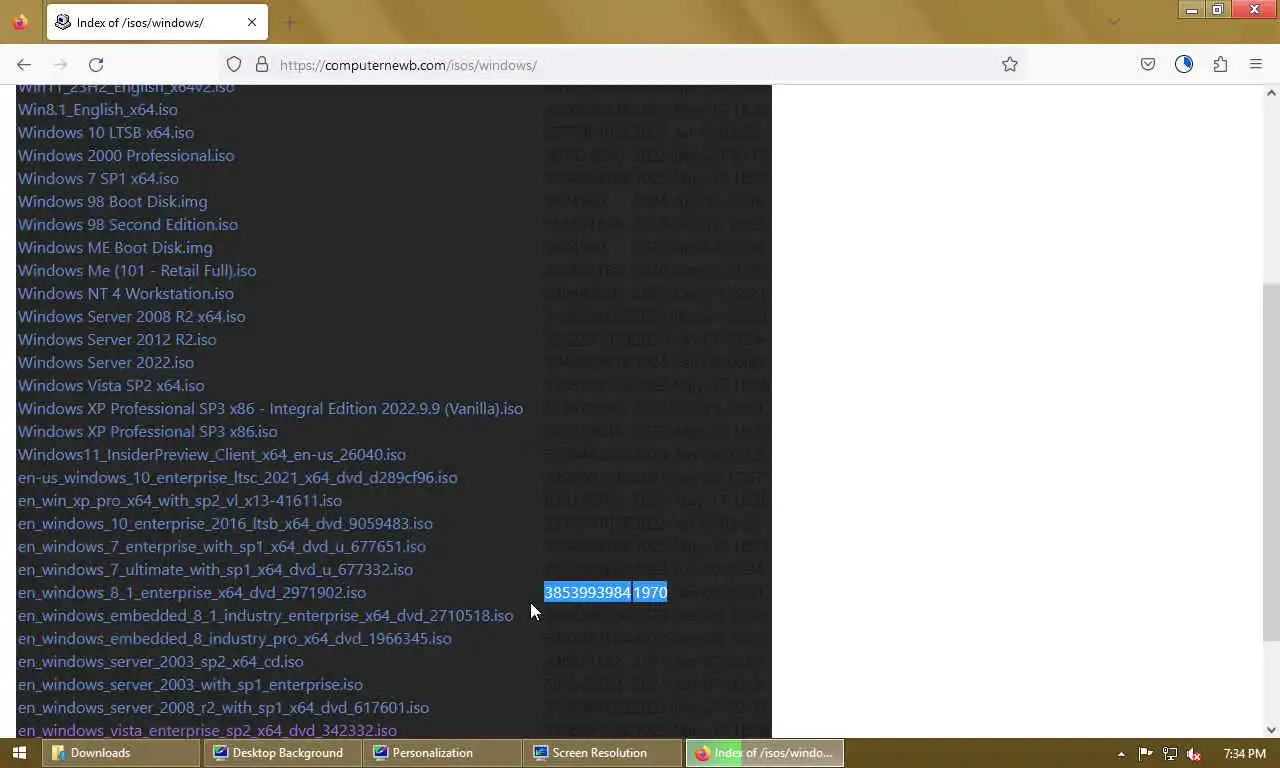1280x768 pixels.
Task: Switch to Personalization taskbar window
Action: pyautogui.click(x=443, y=753)
